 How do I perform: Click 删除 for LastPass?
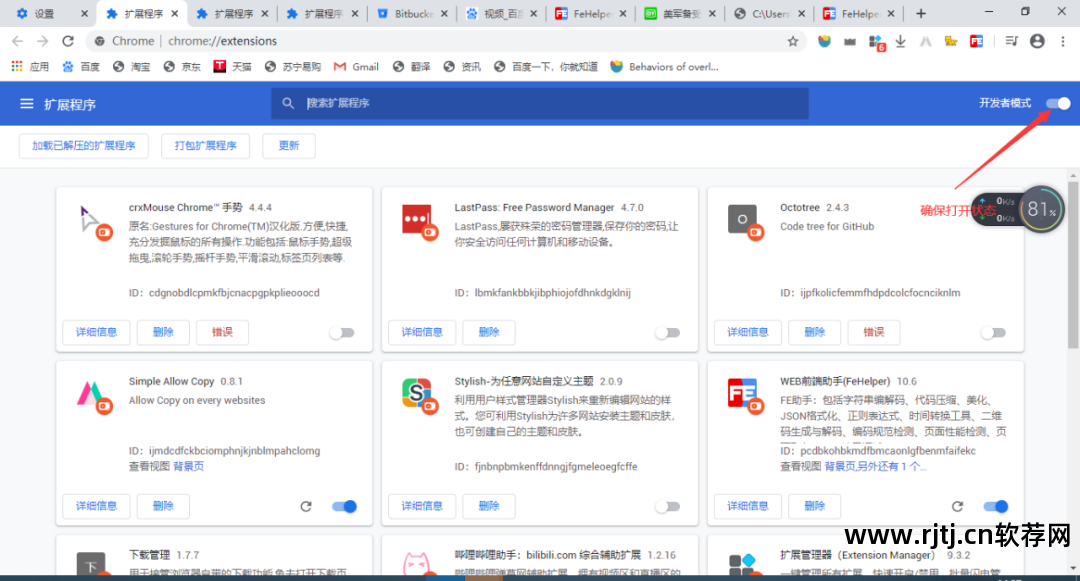[488, 332]
